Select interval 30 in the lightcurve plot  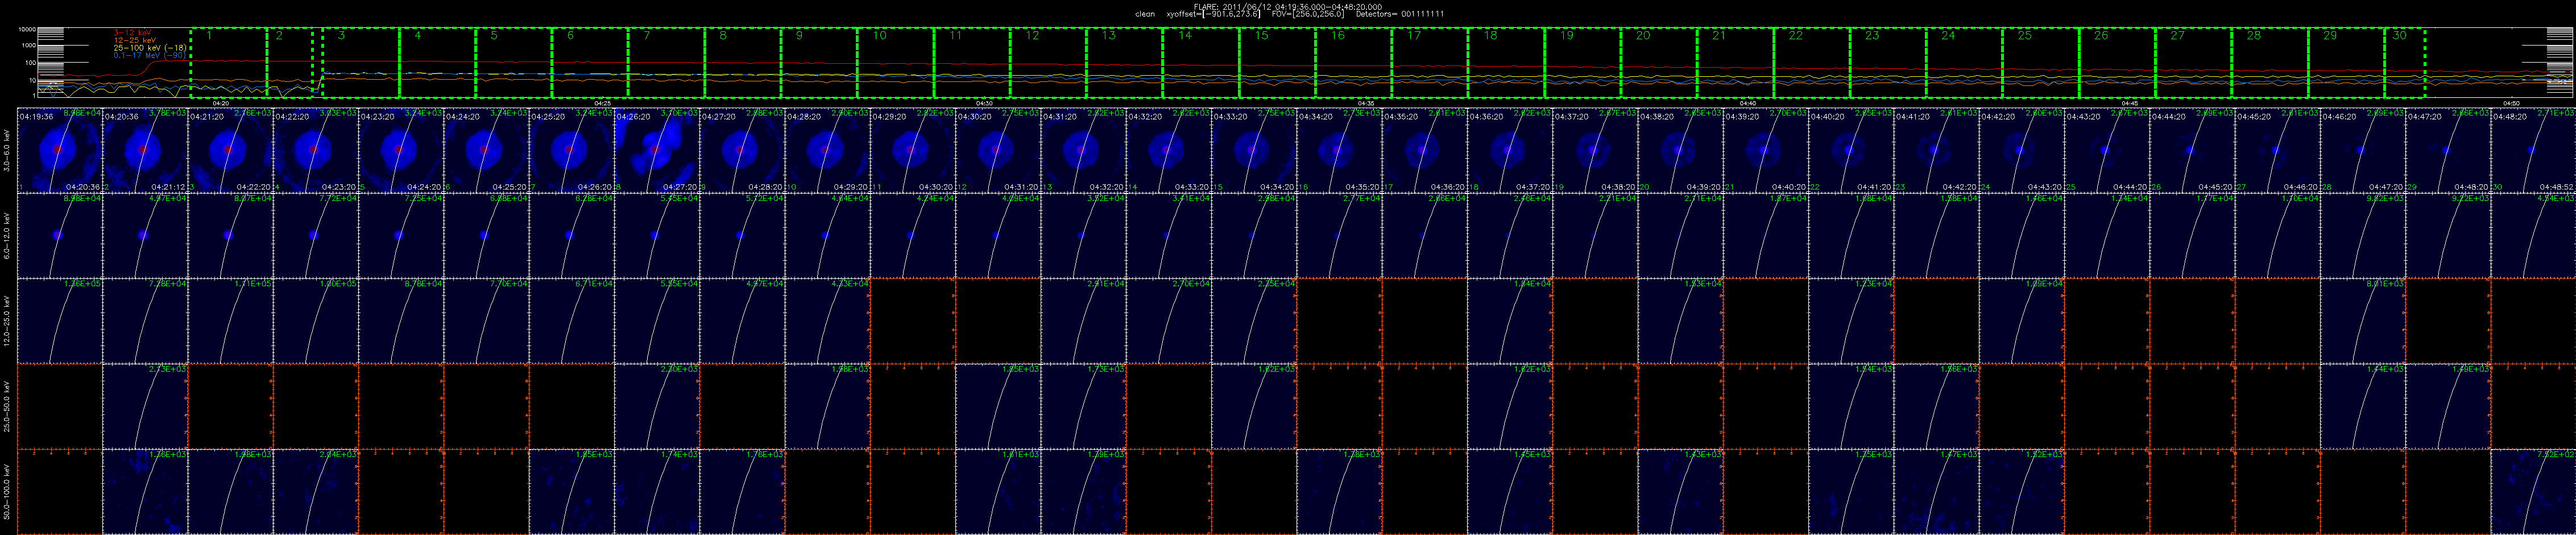coord(2405,62)
